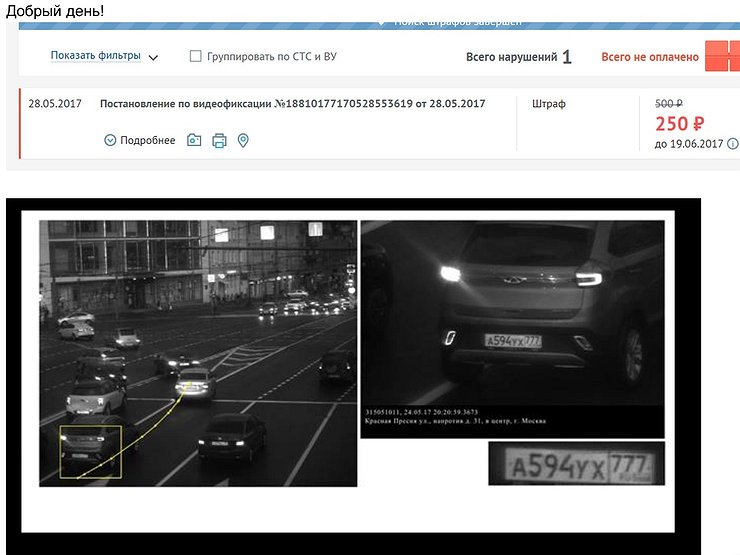Viewport: 740px width, 555px height.
Task: Click the info icon next to due date
Action: (732, 143)
